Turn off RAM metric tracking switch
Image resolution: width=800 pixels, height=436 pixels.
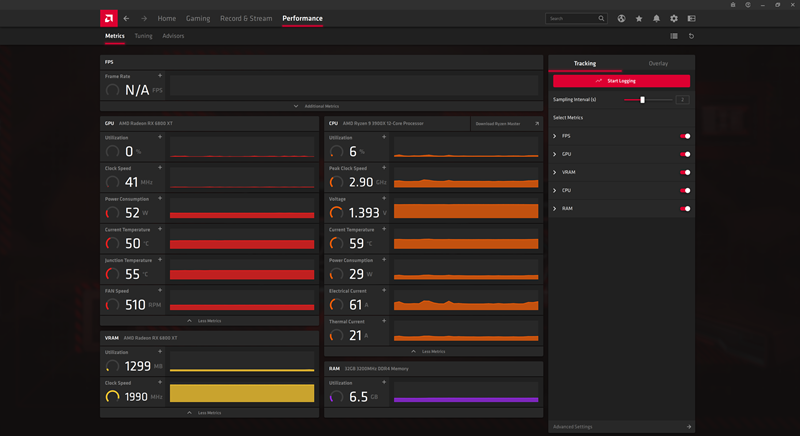[x=685, y=209]
